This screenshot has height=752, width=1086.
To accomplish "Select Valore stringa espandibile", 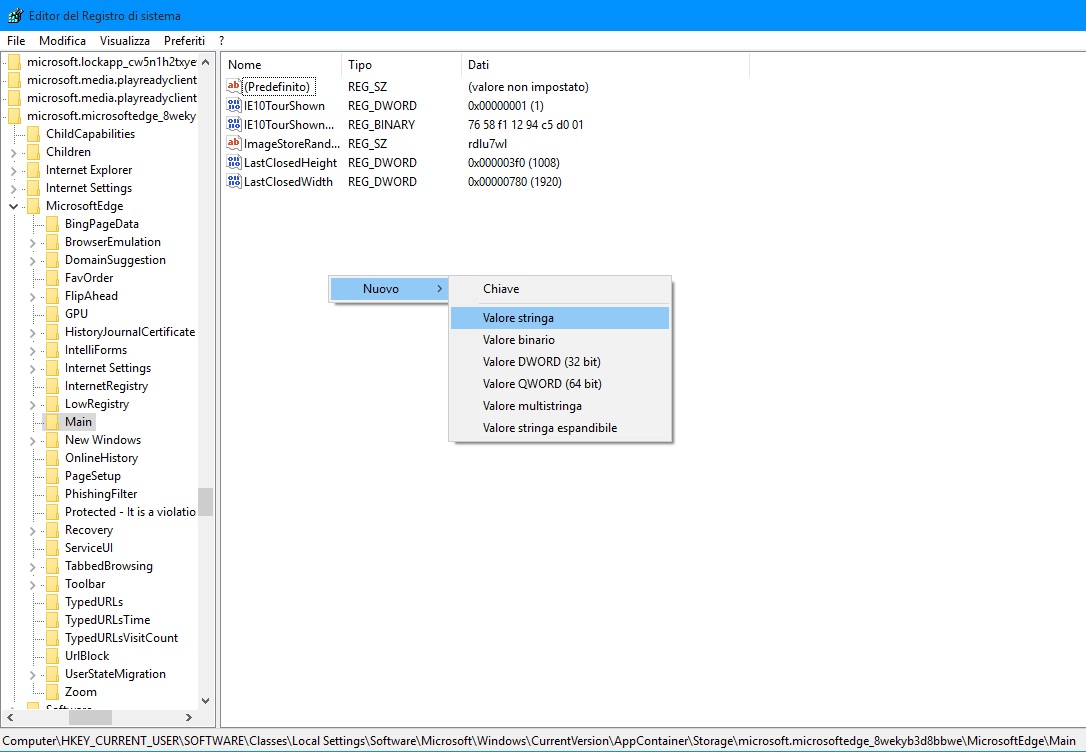I will pyautogui.click(x=560, y=428).
